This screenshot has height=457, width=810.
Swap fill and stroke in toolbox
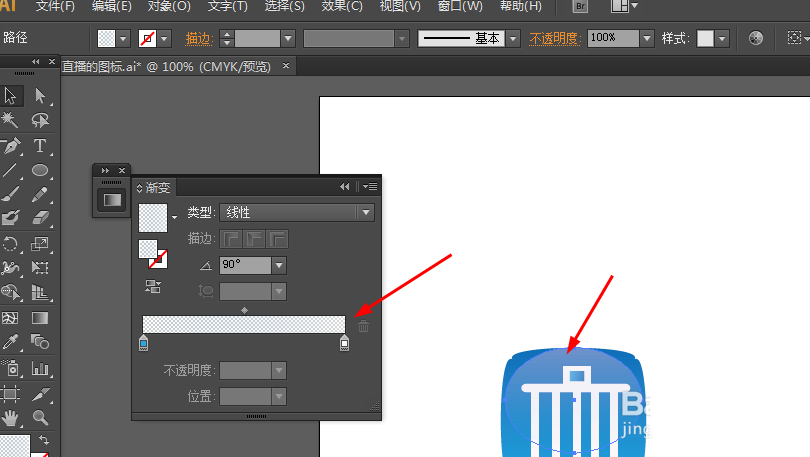coord(44,440)
